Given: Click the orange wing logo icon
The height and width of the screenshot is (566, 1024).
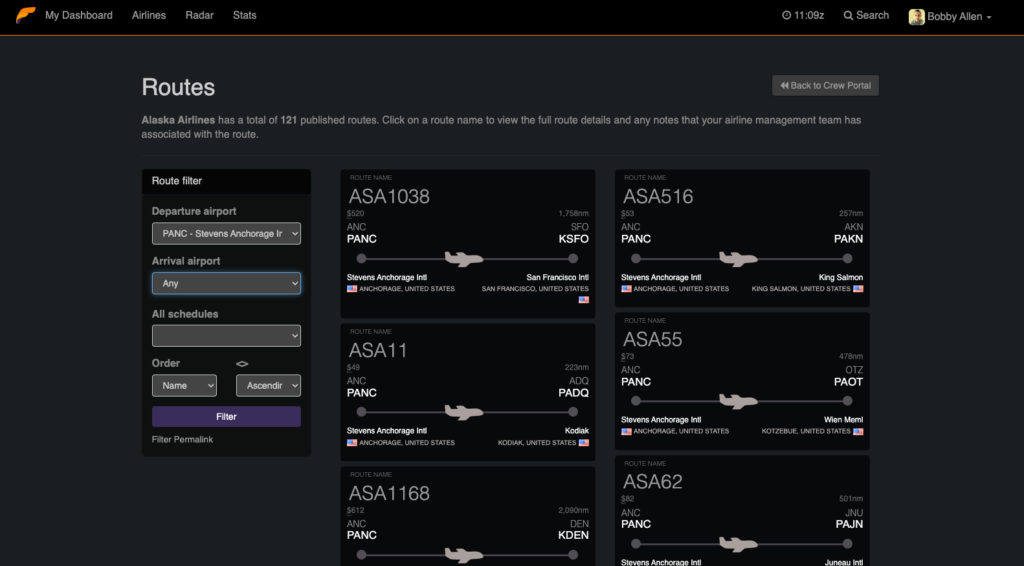Looking at the screenshot, I should click(x=25, y=15).
